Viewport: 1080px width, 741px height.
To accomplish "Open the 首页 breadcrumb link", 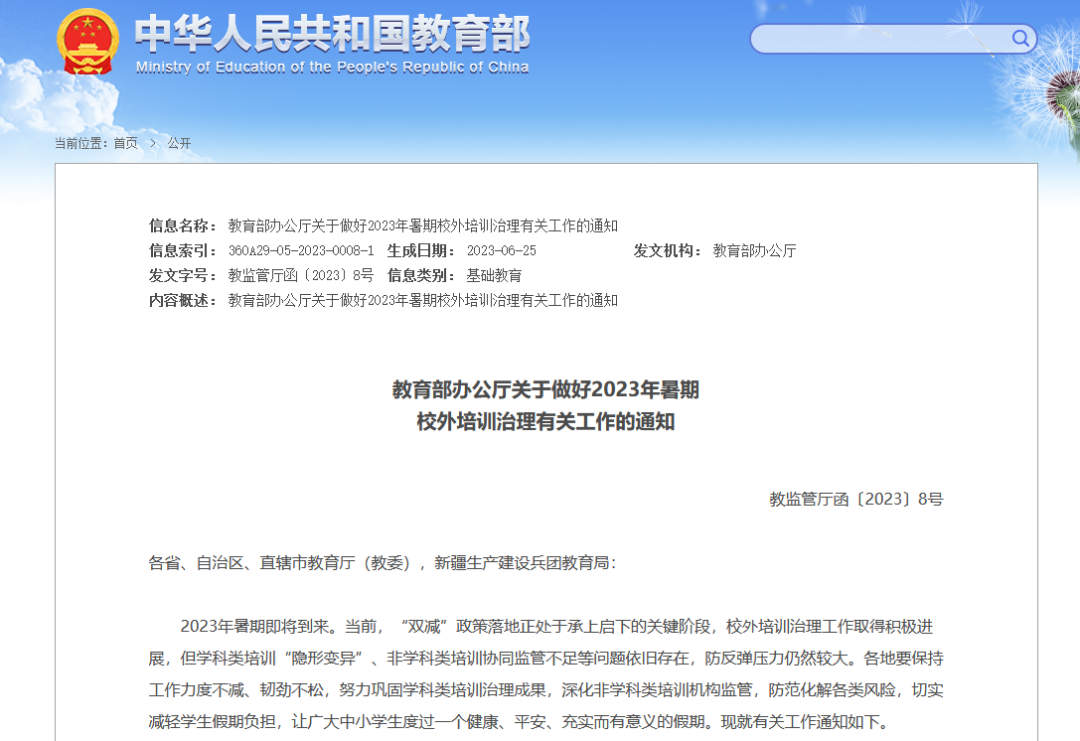I will (x=125, y=143).
